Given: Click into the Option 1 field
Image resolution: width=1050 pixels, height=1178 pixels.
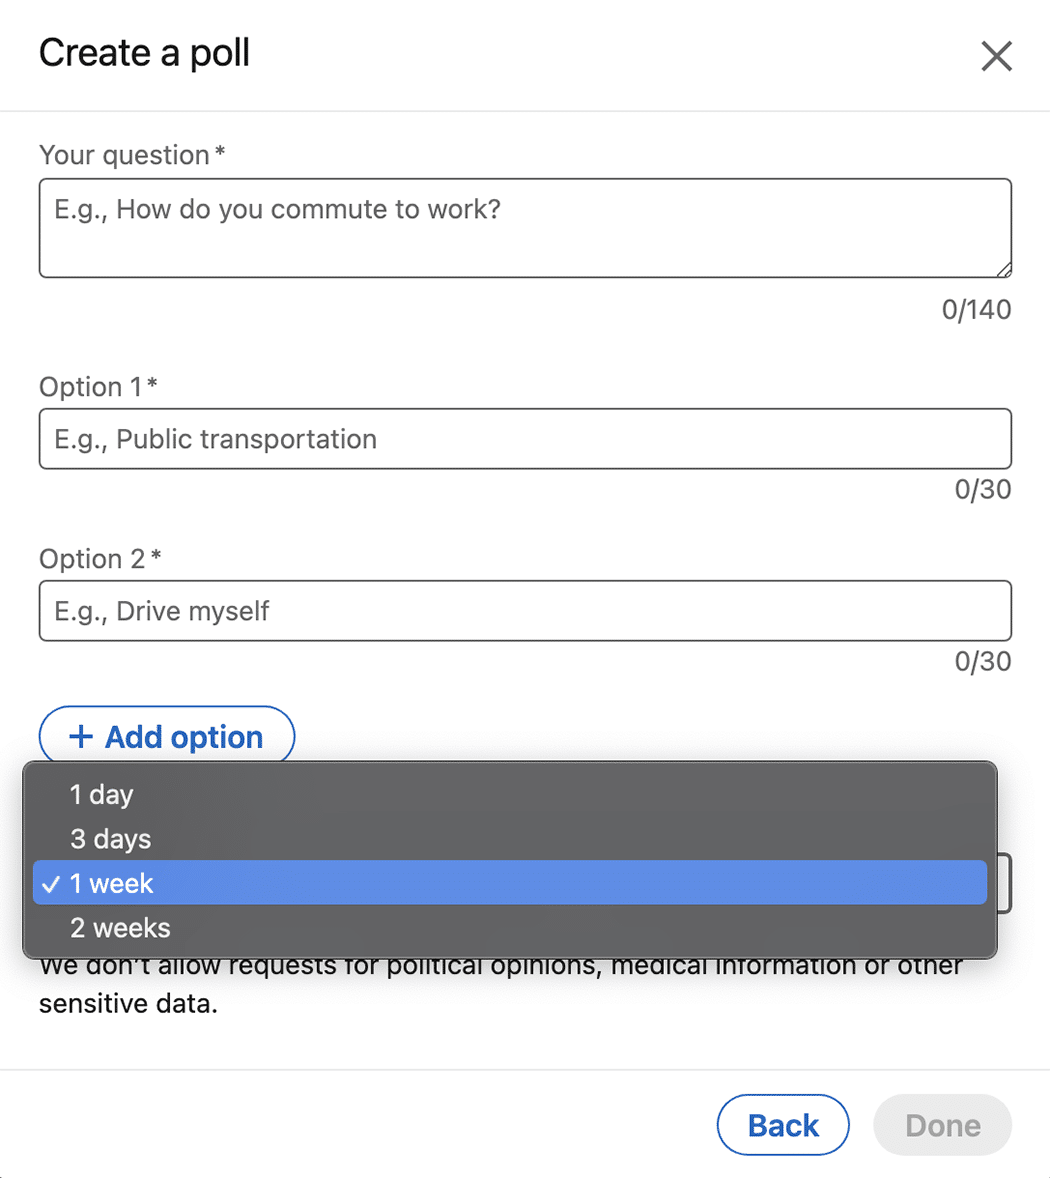Looking at the screenshot, I should [525, 439].
